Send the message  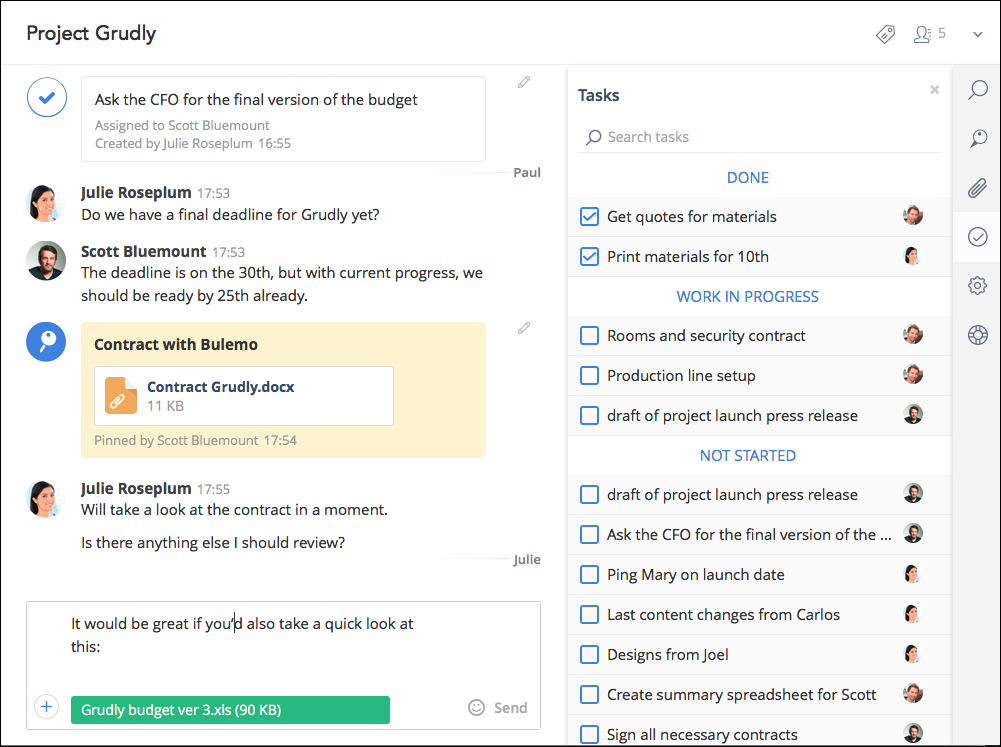[511, 708]
